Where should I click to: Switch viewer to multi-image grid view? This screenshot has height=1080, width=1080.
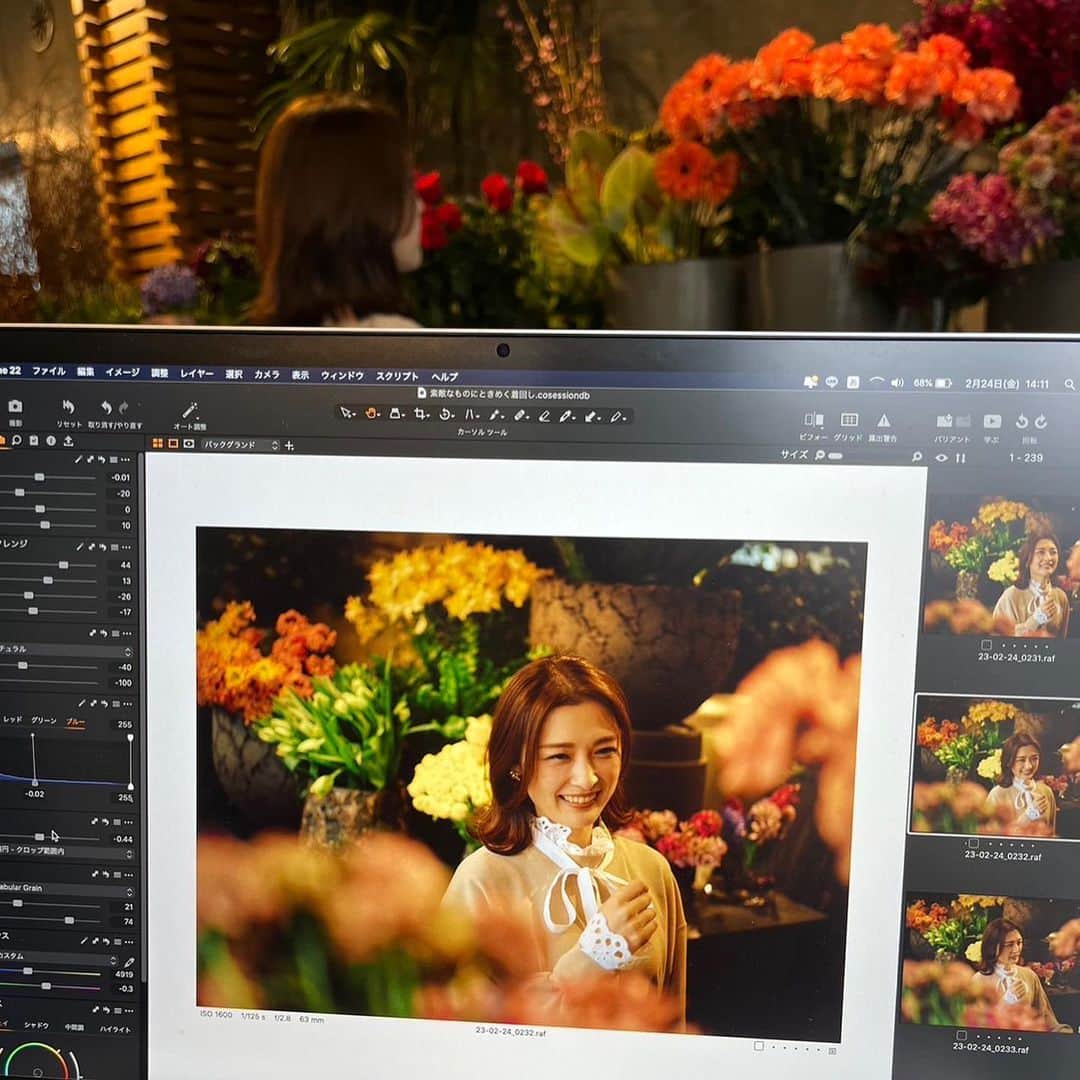tap(158, 444)
